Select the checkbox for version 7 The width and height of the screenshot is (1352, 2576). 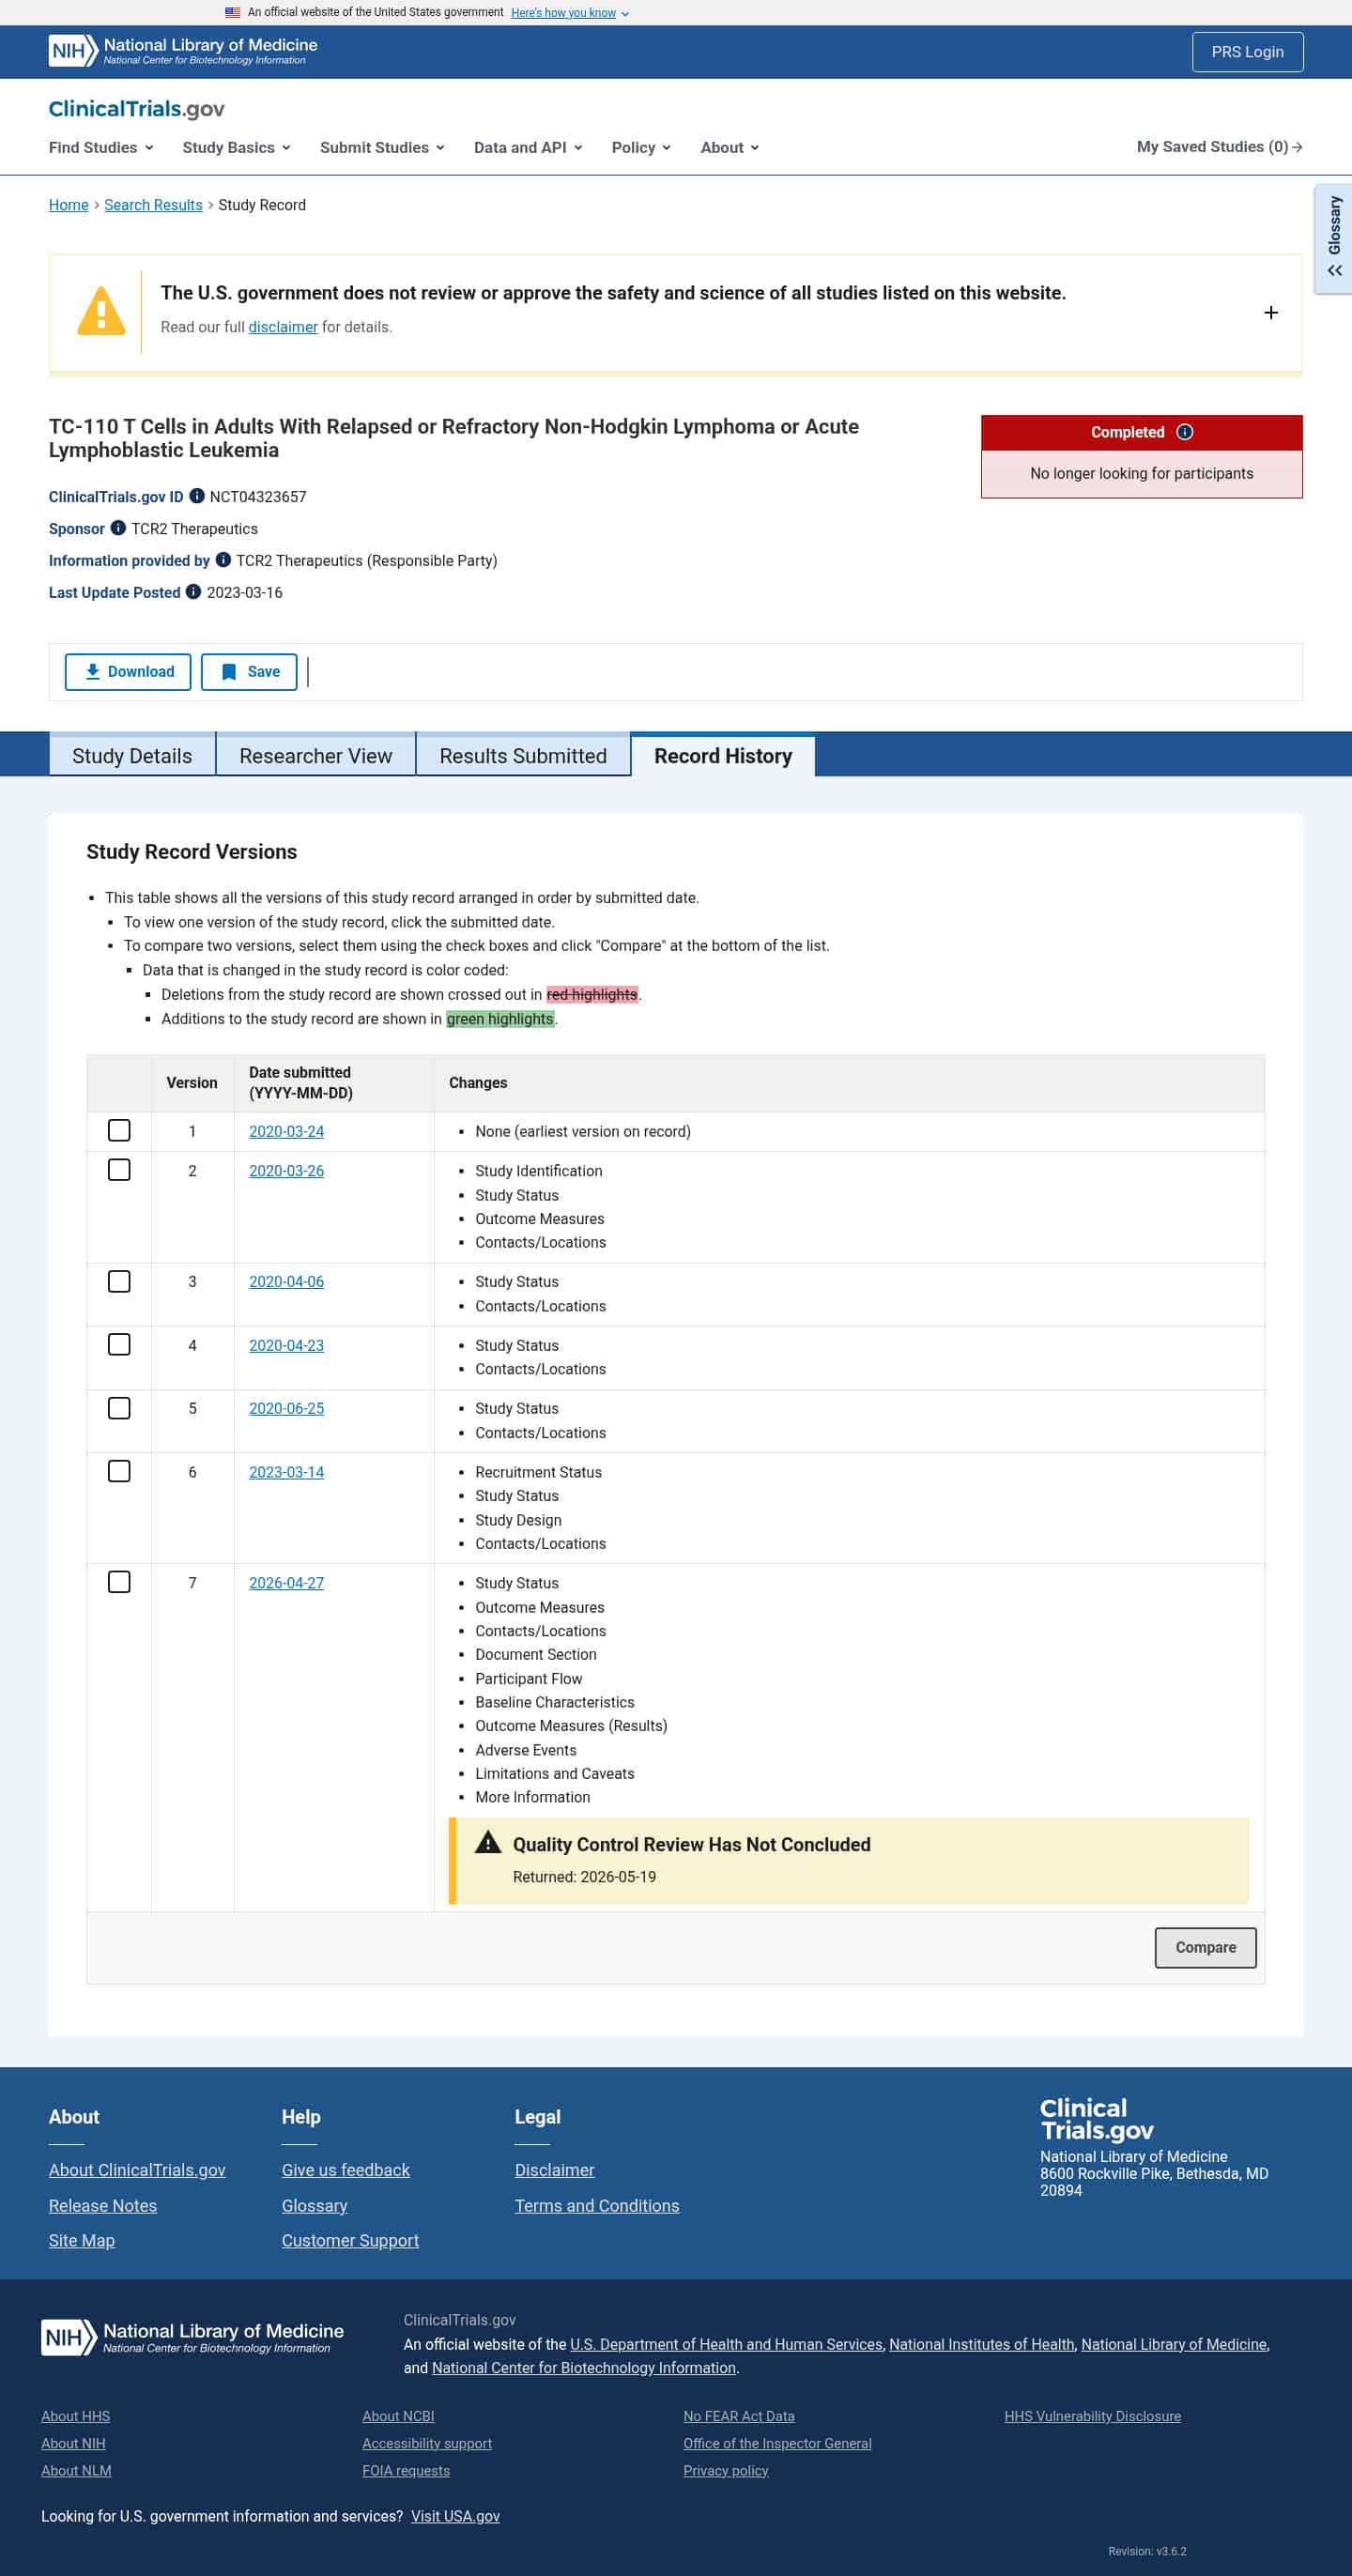tap(119, 1582)
